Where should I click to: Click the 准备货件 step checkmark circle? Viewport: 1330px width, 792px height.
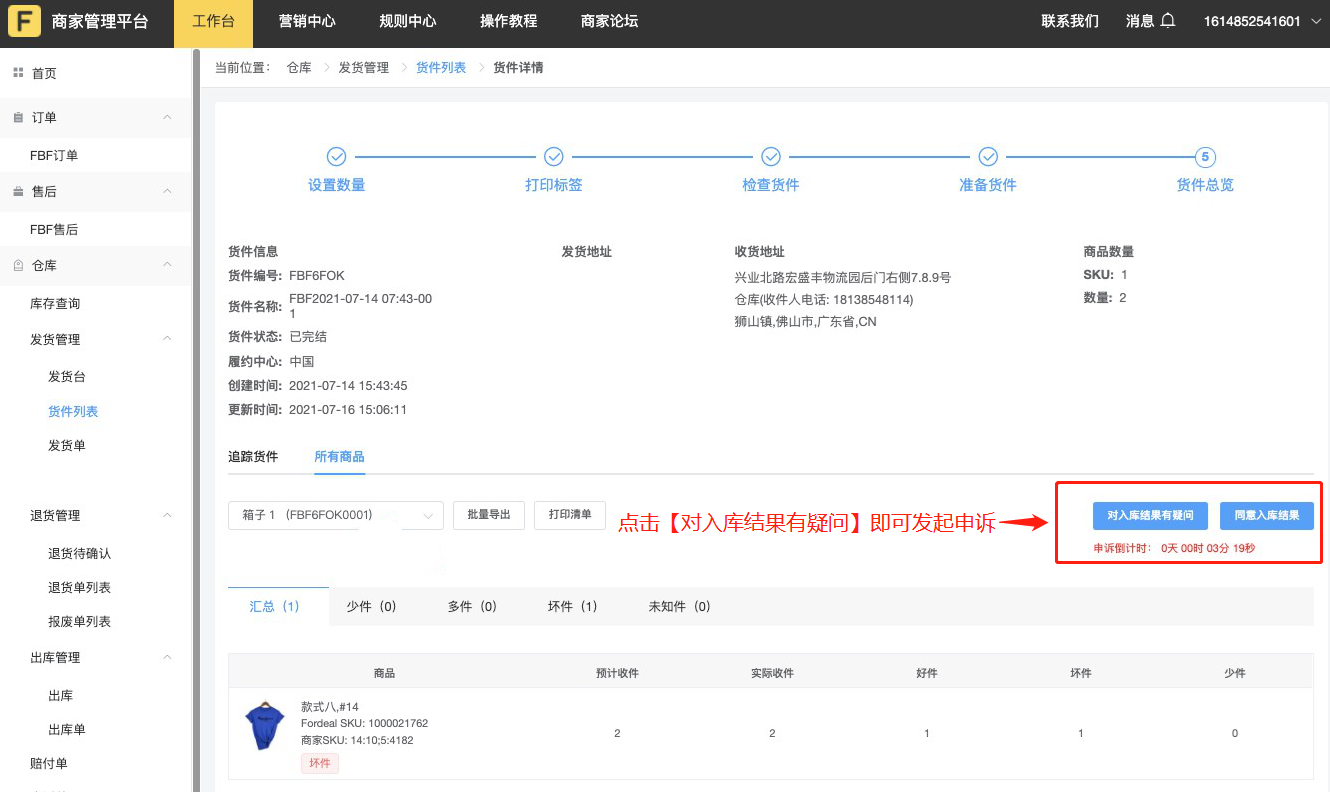coord(988,157)
